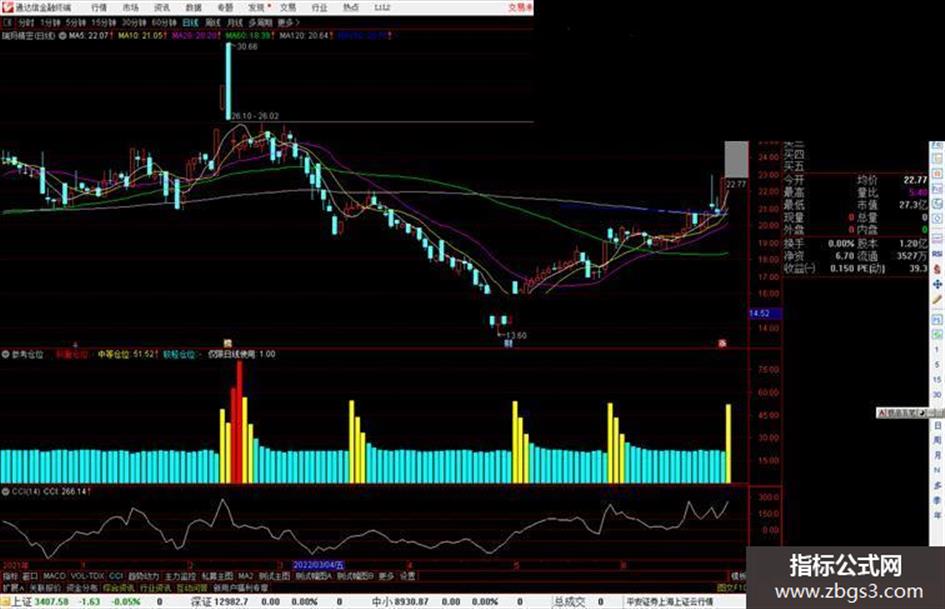Click the 5-minute shortcut in the right sidebar
The height and width of the screenshot is (609, 945).
pos(937,364)
